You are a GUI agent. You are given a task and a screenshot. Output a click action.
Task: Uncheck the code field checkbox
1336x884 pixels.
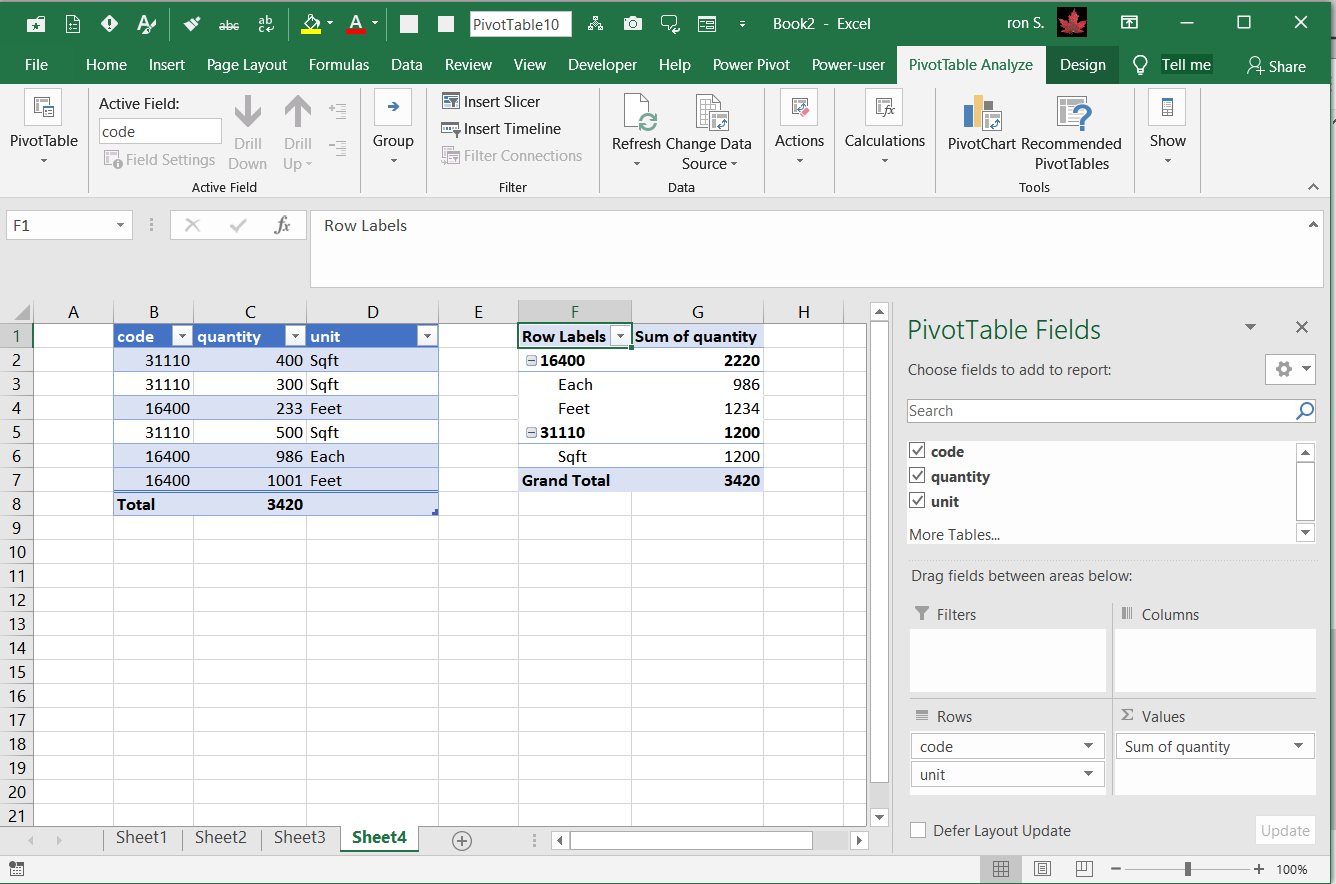tap(917, 451)
